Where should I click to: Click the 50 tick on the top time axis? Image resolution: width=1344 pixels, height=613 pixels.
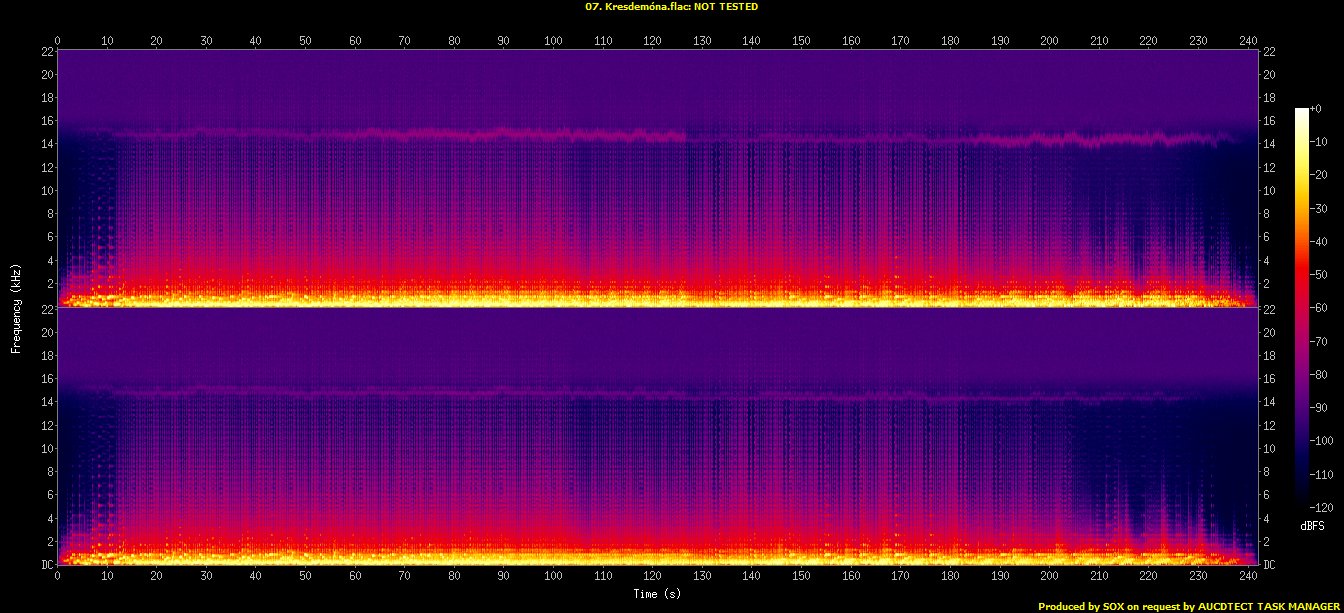click(305, 41)
